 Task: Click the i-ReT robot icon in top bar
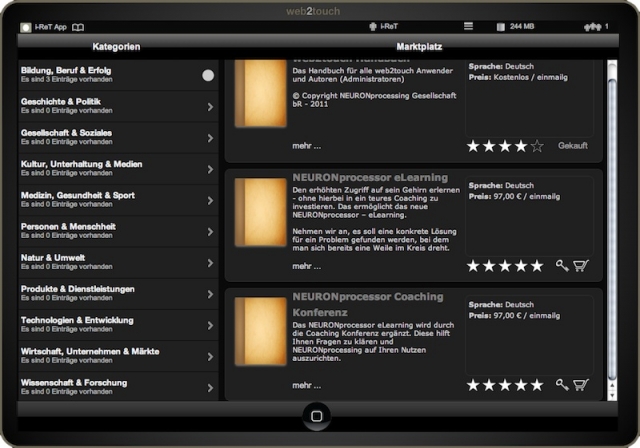(x=374, y=27)
